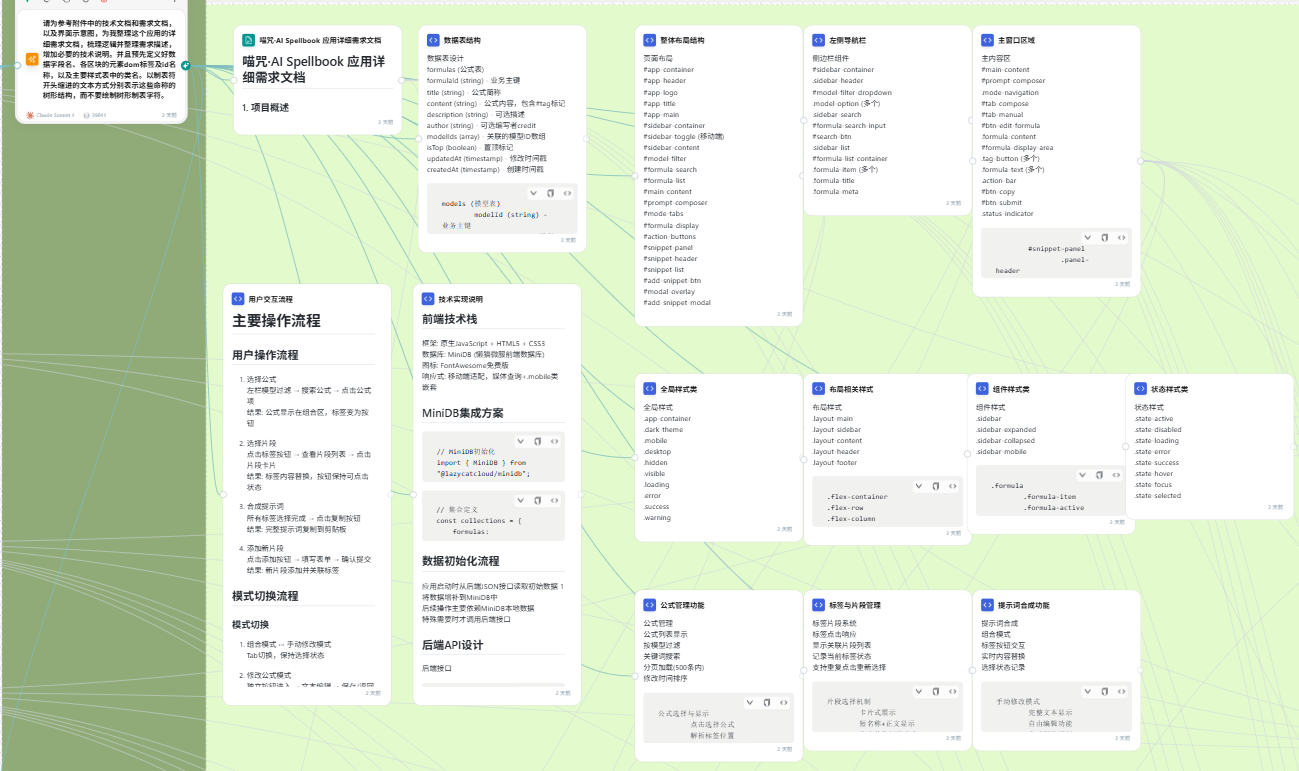Collapse the .formula code block

[1082, 475]
